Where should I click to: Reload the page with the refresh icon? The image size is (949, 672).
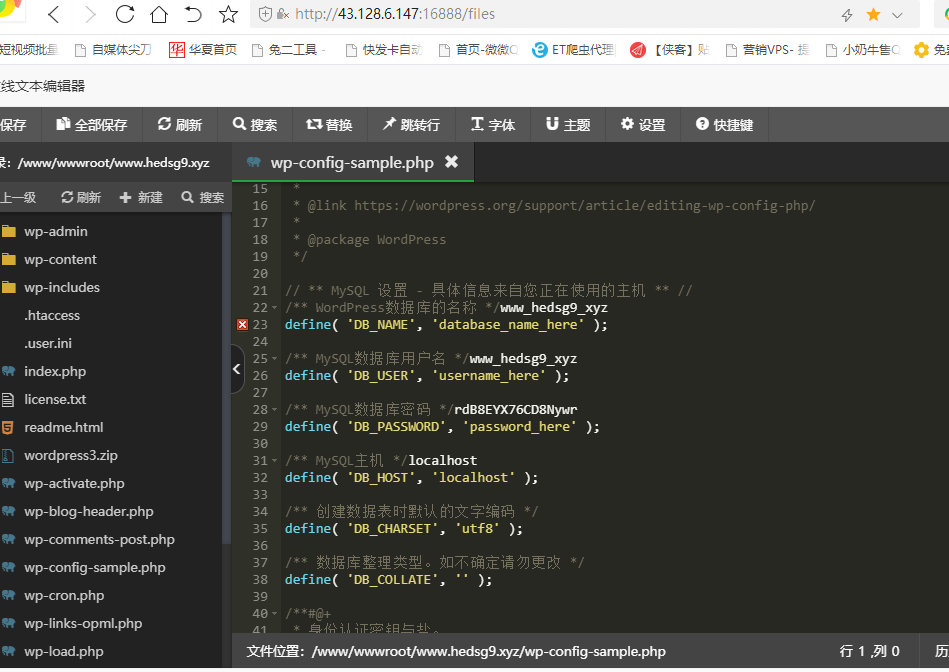coord(125,14)
